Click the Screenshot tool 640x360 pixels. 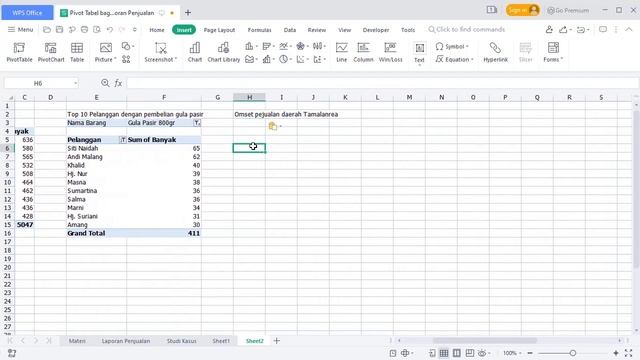point(160,52)
